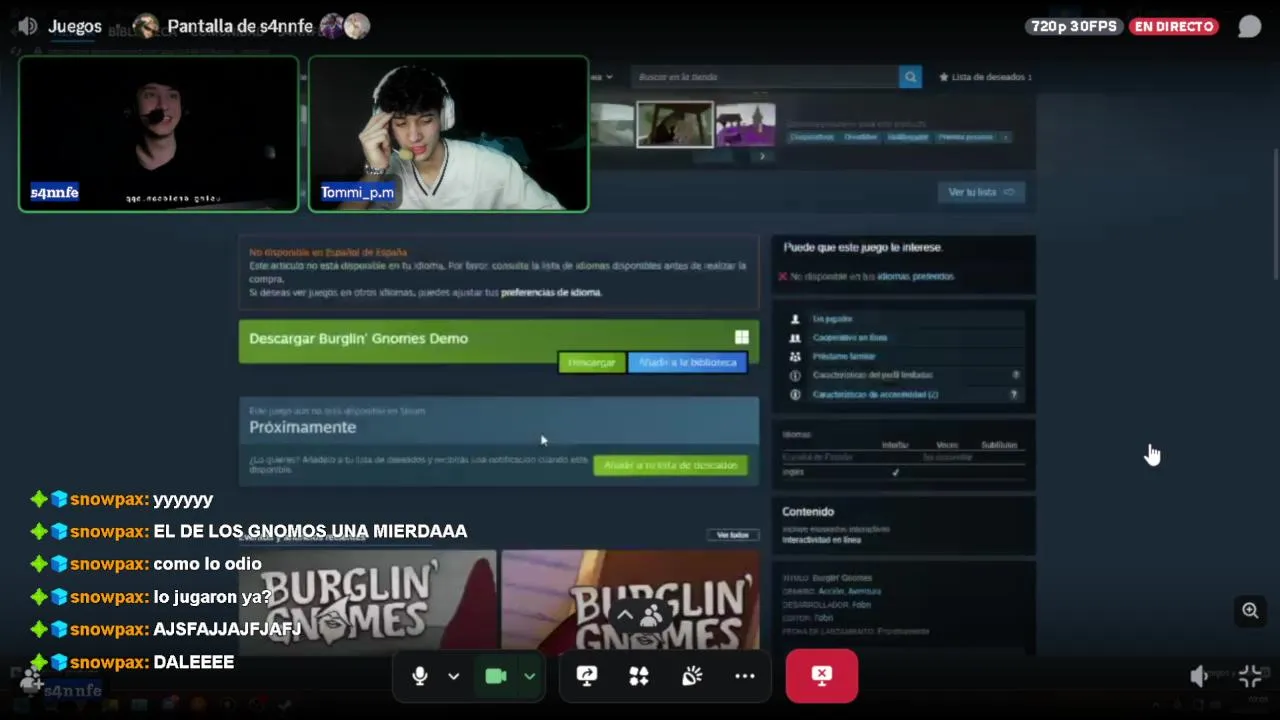1280x720 pixels.
Task: Click the share screen icon
Action: 587,676
